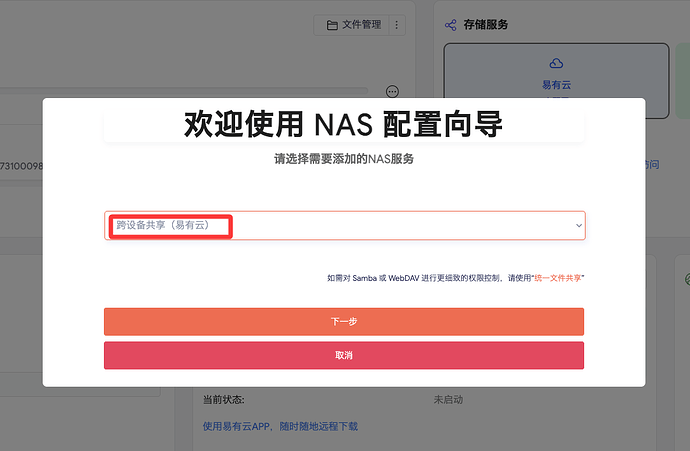Follow the 使用易有云APP remote download link
Image resolution: width=690 pixels, height=451 pixels.
(x=280, y=426)
